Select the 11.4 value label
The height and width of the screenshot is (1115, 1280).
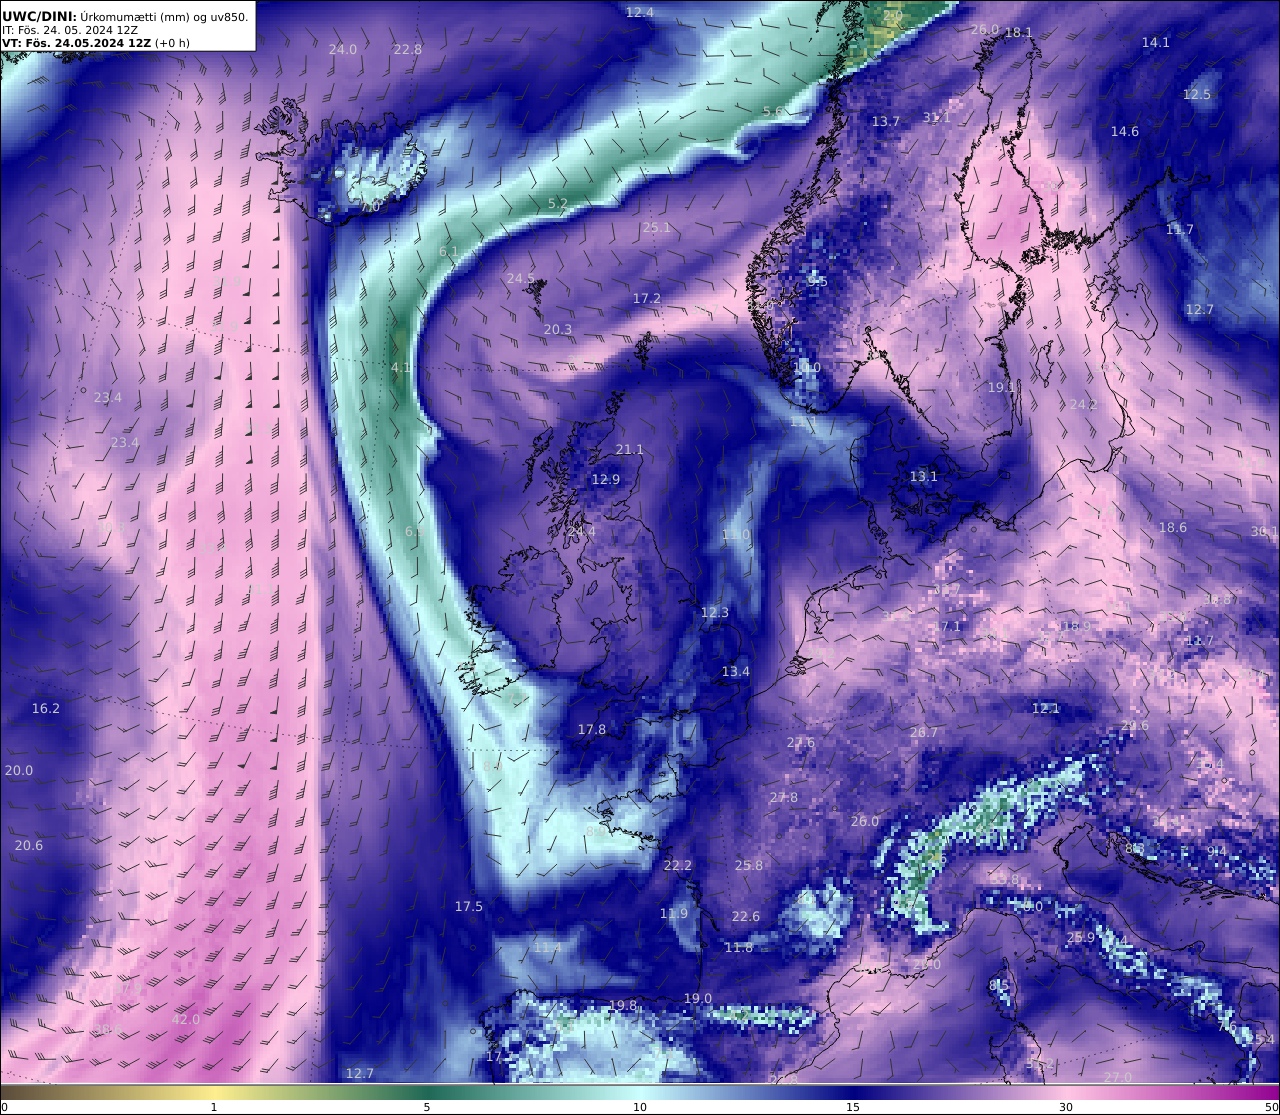[547, 946]
